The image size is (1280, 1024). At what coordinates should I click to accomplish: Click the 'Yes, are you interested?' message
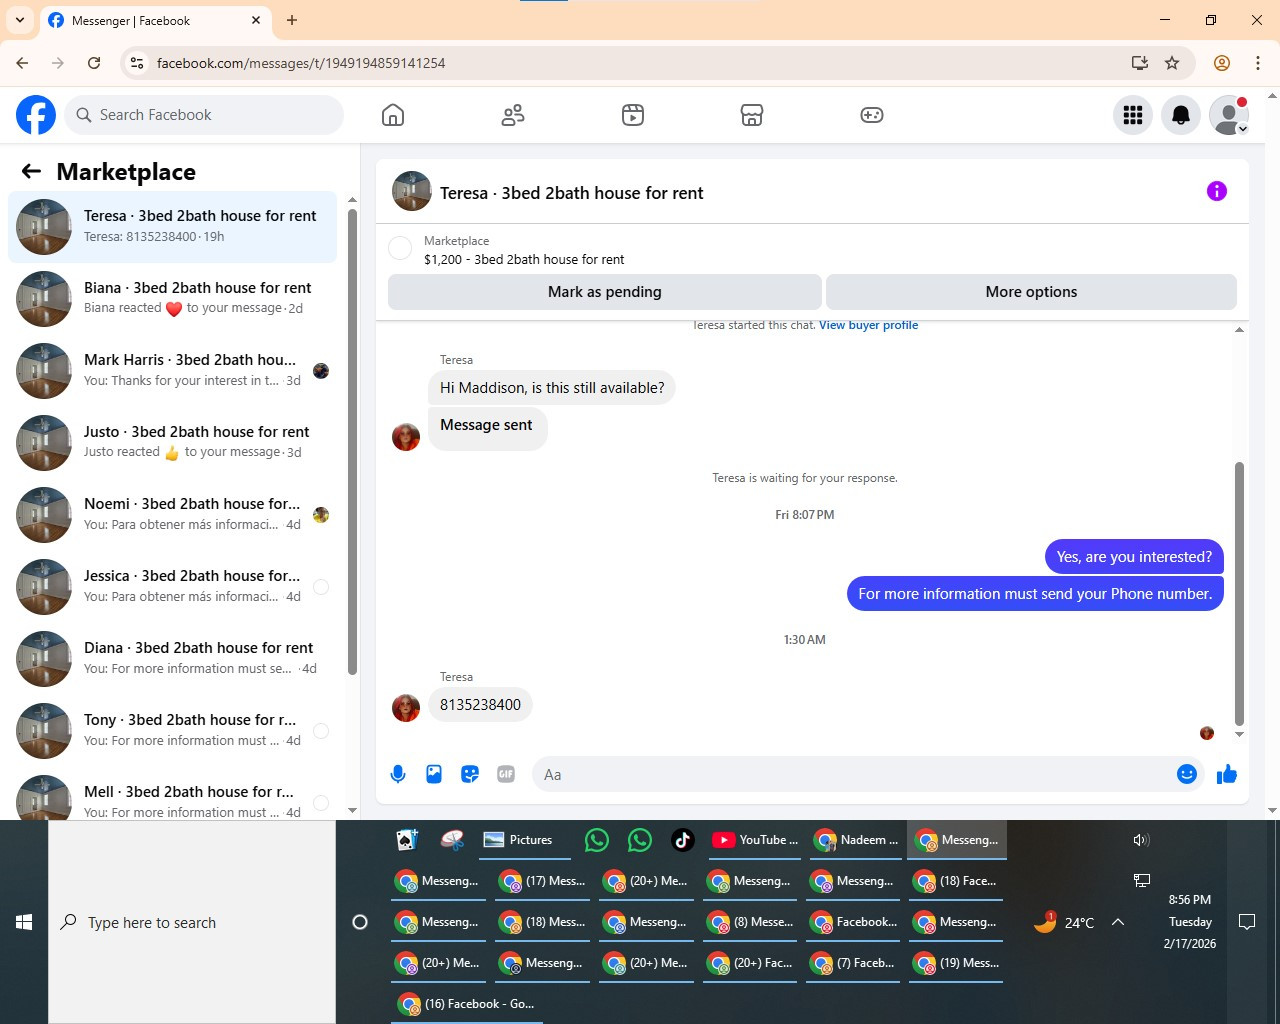coord(1134,557)
